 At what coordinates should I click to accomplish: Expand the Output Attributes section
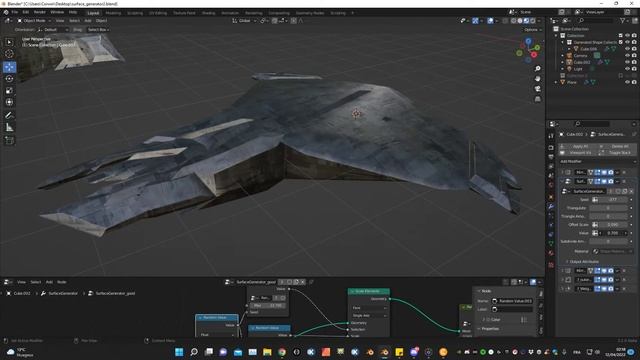coord(584,262)
